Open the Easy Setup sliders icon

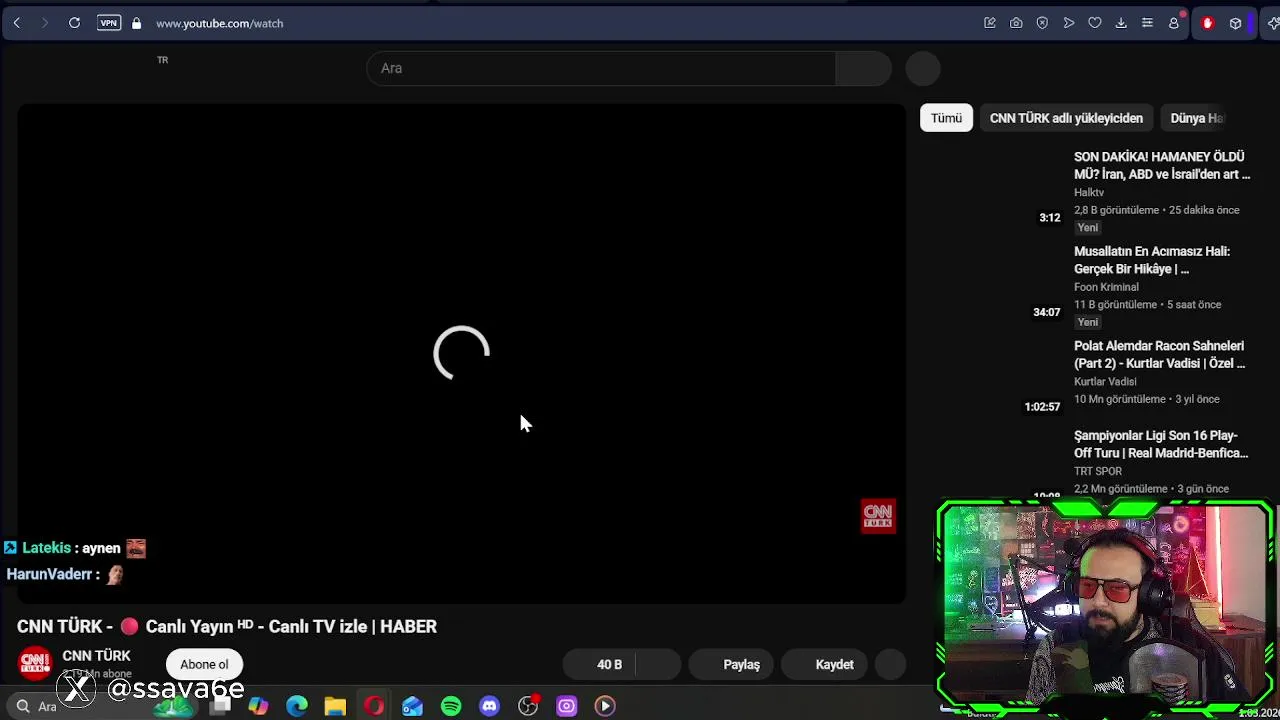click(1147, 23)
